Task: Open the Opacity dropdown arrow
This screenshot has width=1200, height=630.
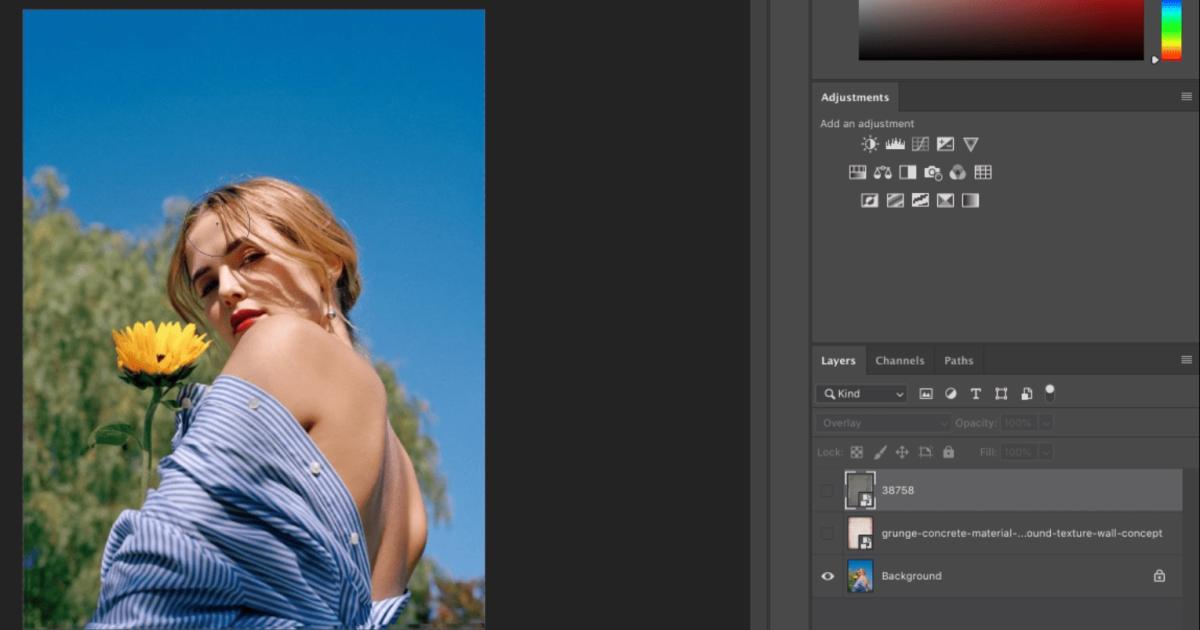Action: click(x=1046, y=423)
